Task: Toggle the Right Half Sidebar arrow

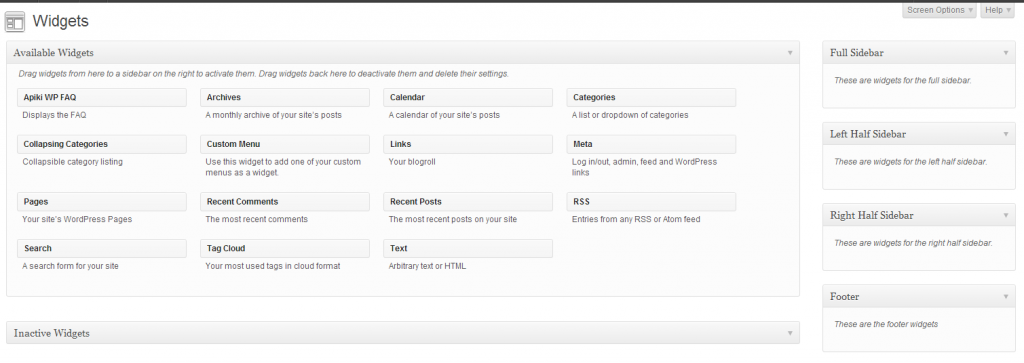Action: click(x=1006, y=215)
